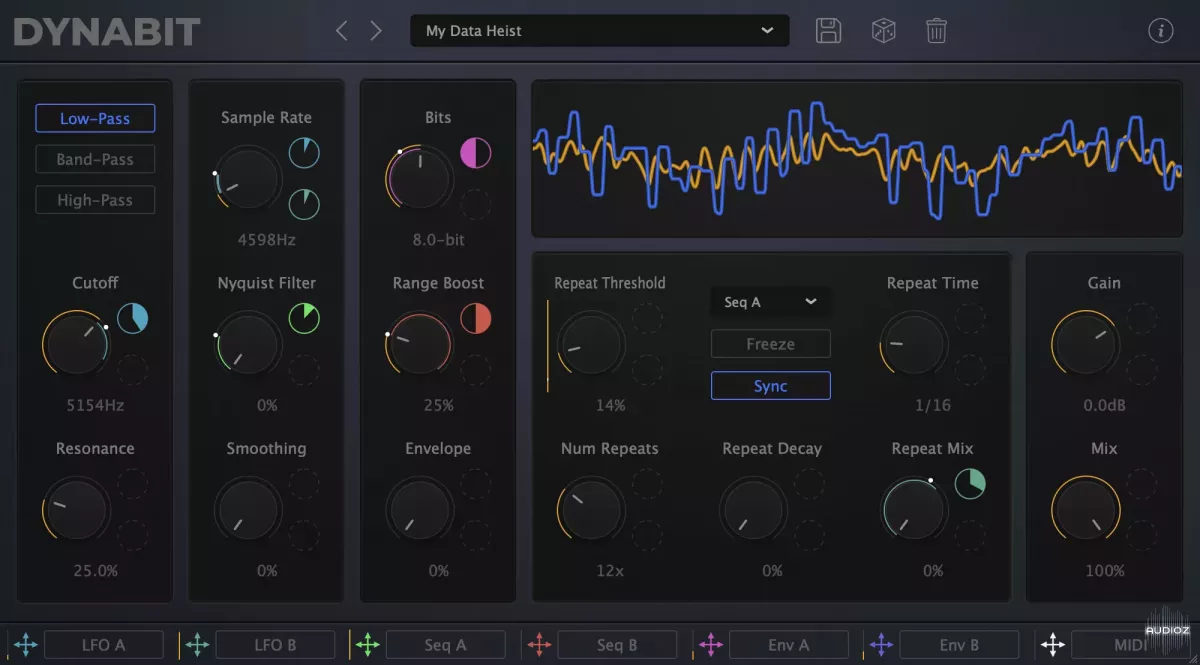Click the Repeat Time knob

[914, 344]
